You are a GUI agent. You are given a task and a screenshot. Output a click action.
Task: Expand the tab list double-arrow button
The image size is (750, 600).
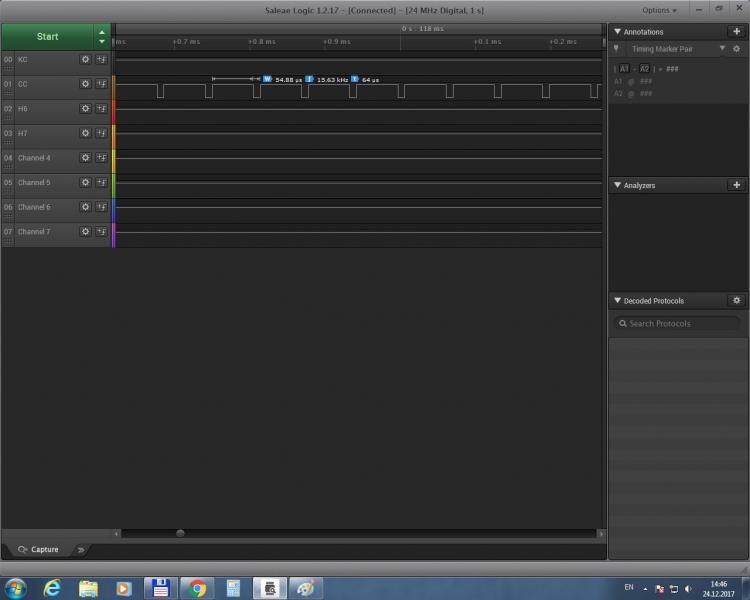(81, 549)
